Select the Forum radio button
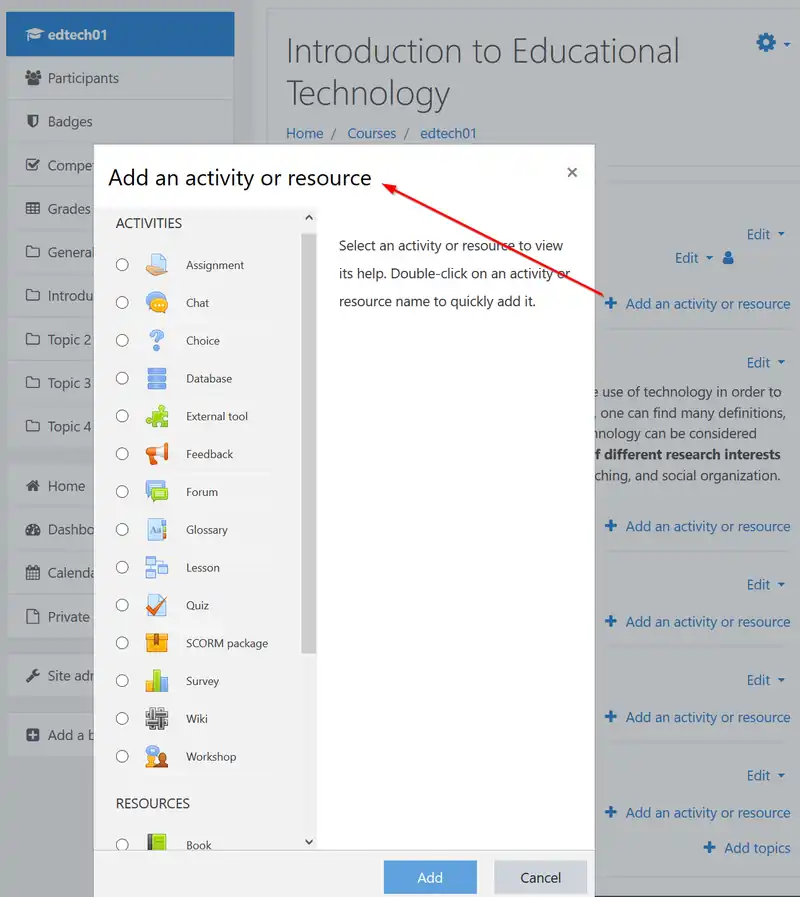800x897 pixels. click(122, 492)
